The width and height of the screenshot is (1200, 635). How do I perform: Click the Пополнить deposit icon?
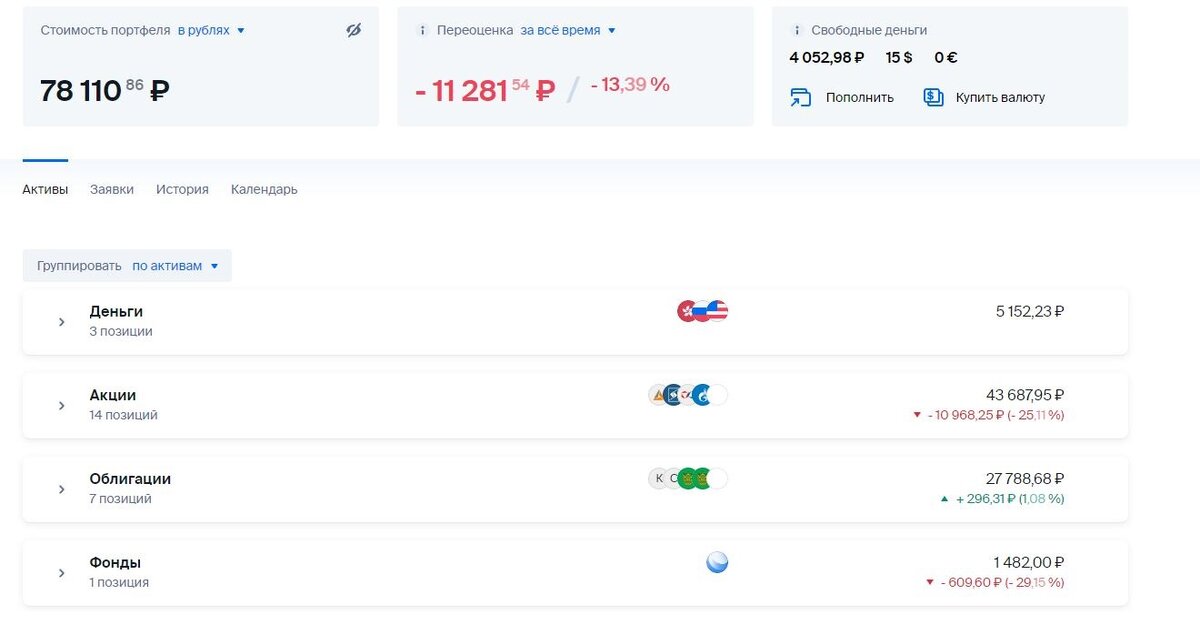(x=801, y=97)
